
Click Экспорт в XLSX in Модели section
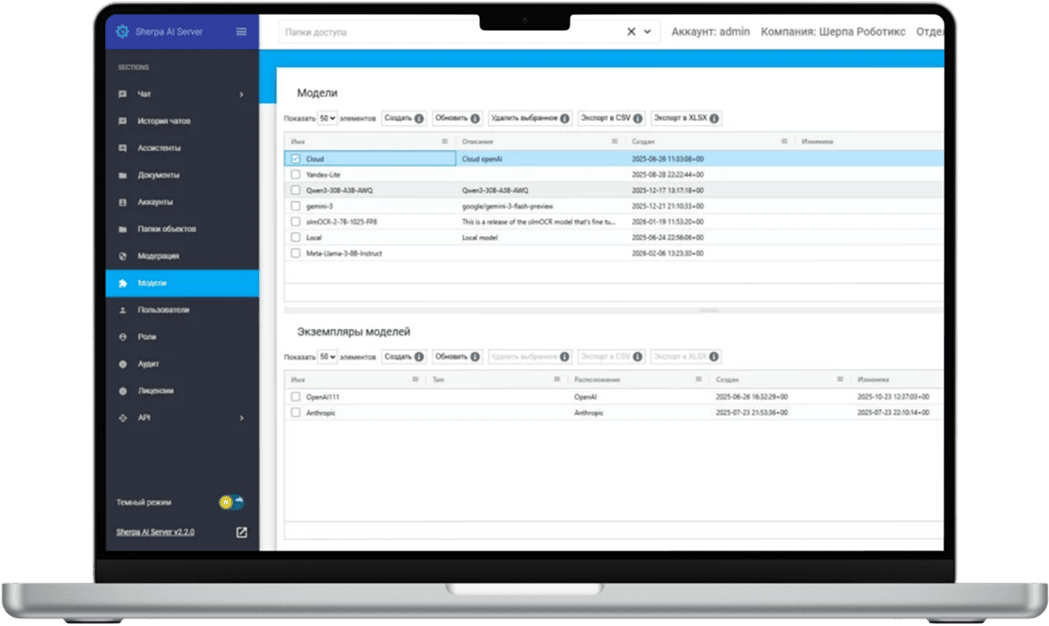click(686, 118)
